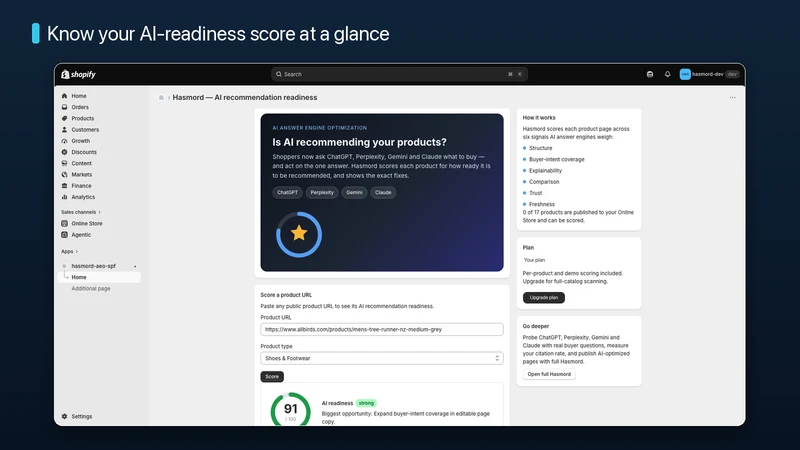This screenshot has width=800, height=450.
Task: Click the pin icon beside hasmord-aeo-spf
Action: point(135,266)
